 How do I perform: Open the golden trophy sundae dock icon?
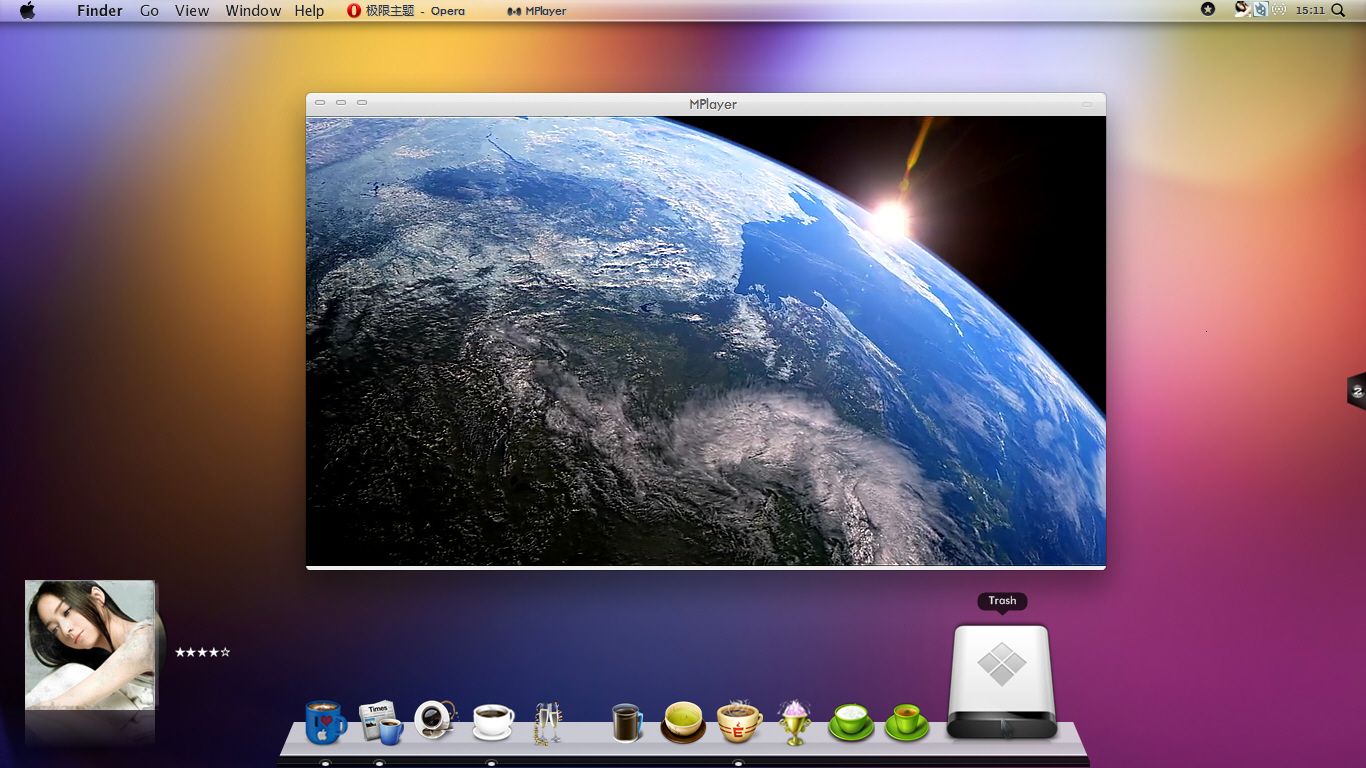(794, 722)
